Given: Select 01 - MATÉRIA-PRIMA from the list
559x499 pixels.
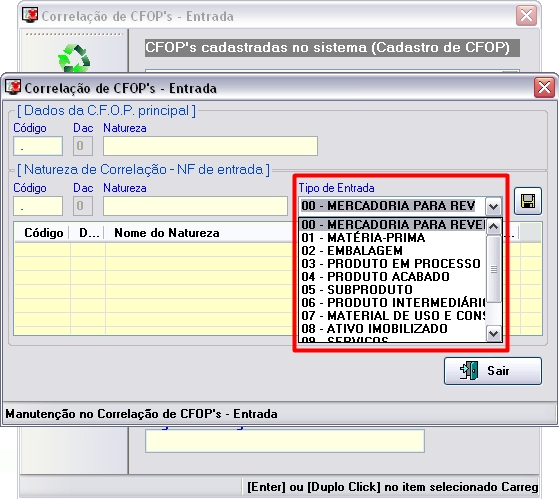Looking at the screenshot, I should click(x=393, y=238).
